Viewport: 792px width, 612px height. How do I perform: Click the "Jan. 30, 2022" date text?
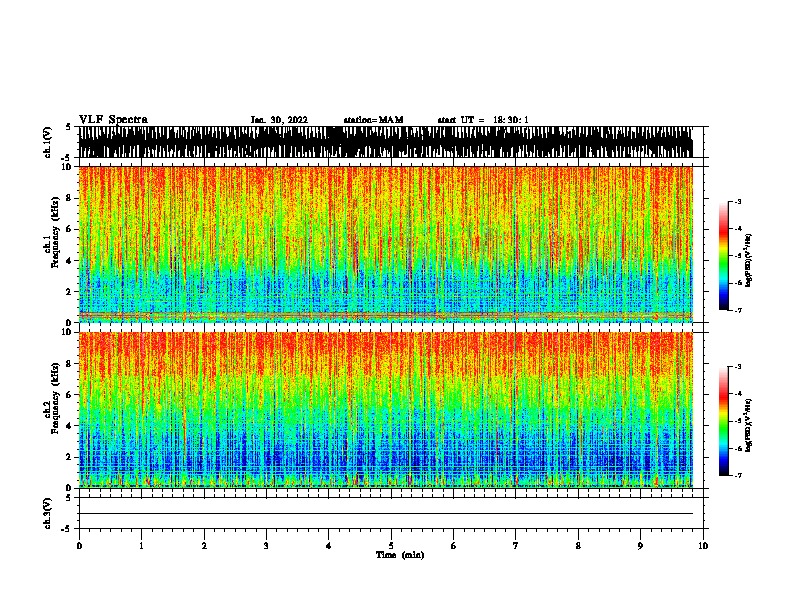(x=279, y=120)
